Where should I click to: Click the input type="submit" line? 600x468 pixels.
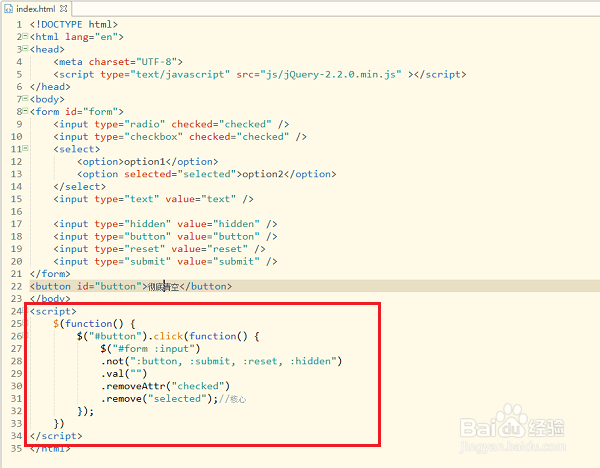[165, 261]
